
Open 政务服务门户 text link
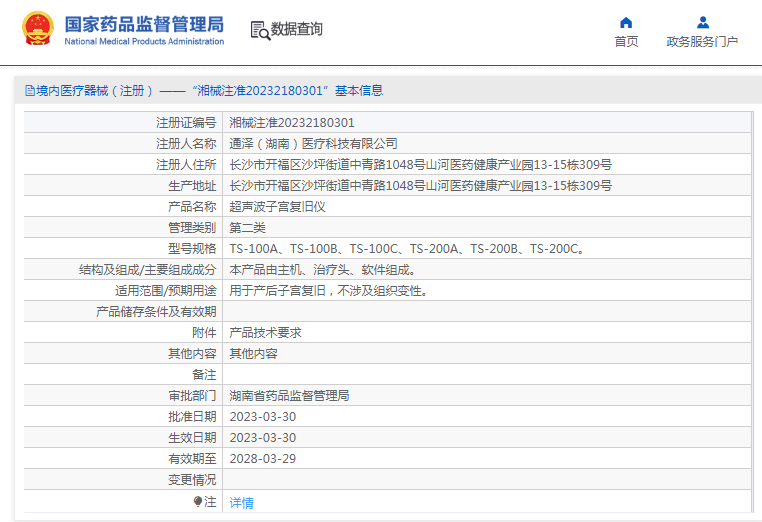[x=702, y=42]
